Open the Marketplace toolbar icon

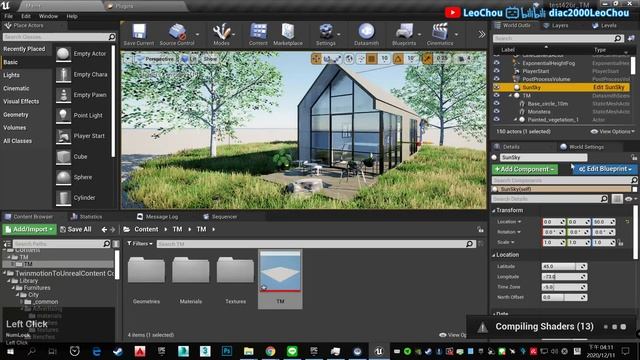click(288, 31)
